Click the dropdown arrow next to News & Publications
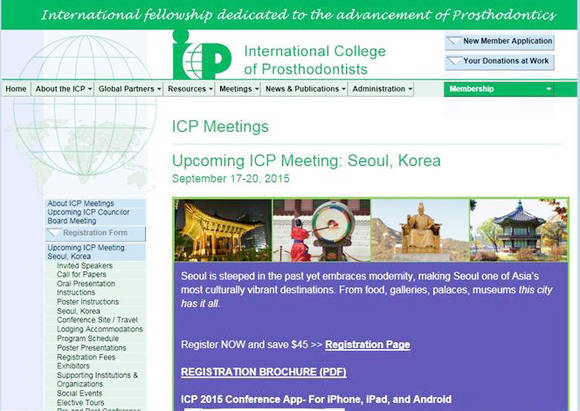Screen dimensions: 580x411 pos(344,90)
